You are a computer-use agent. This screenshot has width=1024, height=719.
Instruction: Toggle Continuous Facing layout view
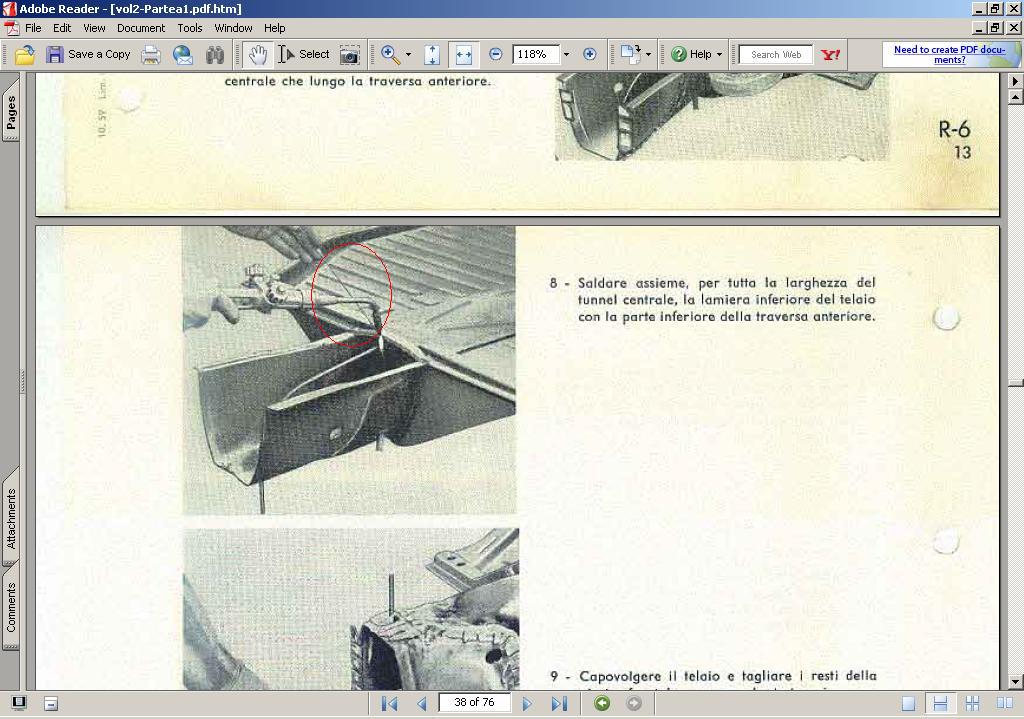coord(971,703)
